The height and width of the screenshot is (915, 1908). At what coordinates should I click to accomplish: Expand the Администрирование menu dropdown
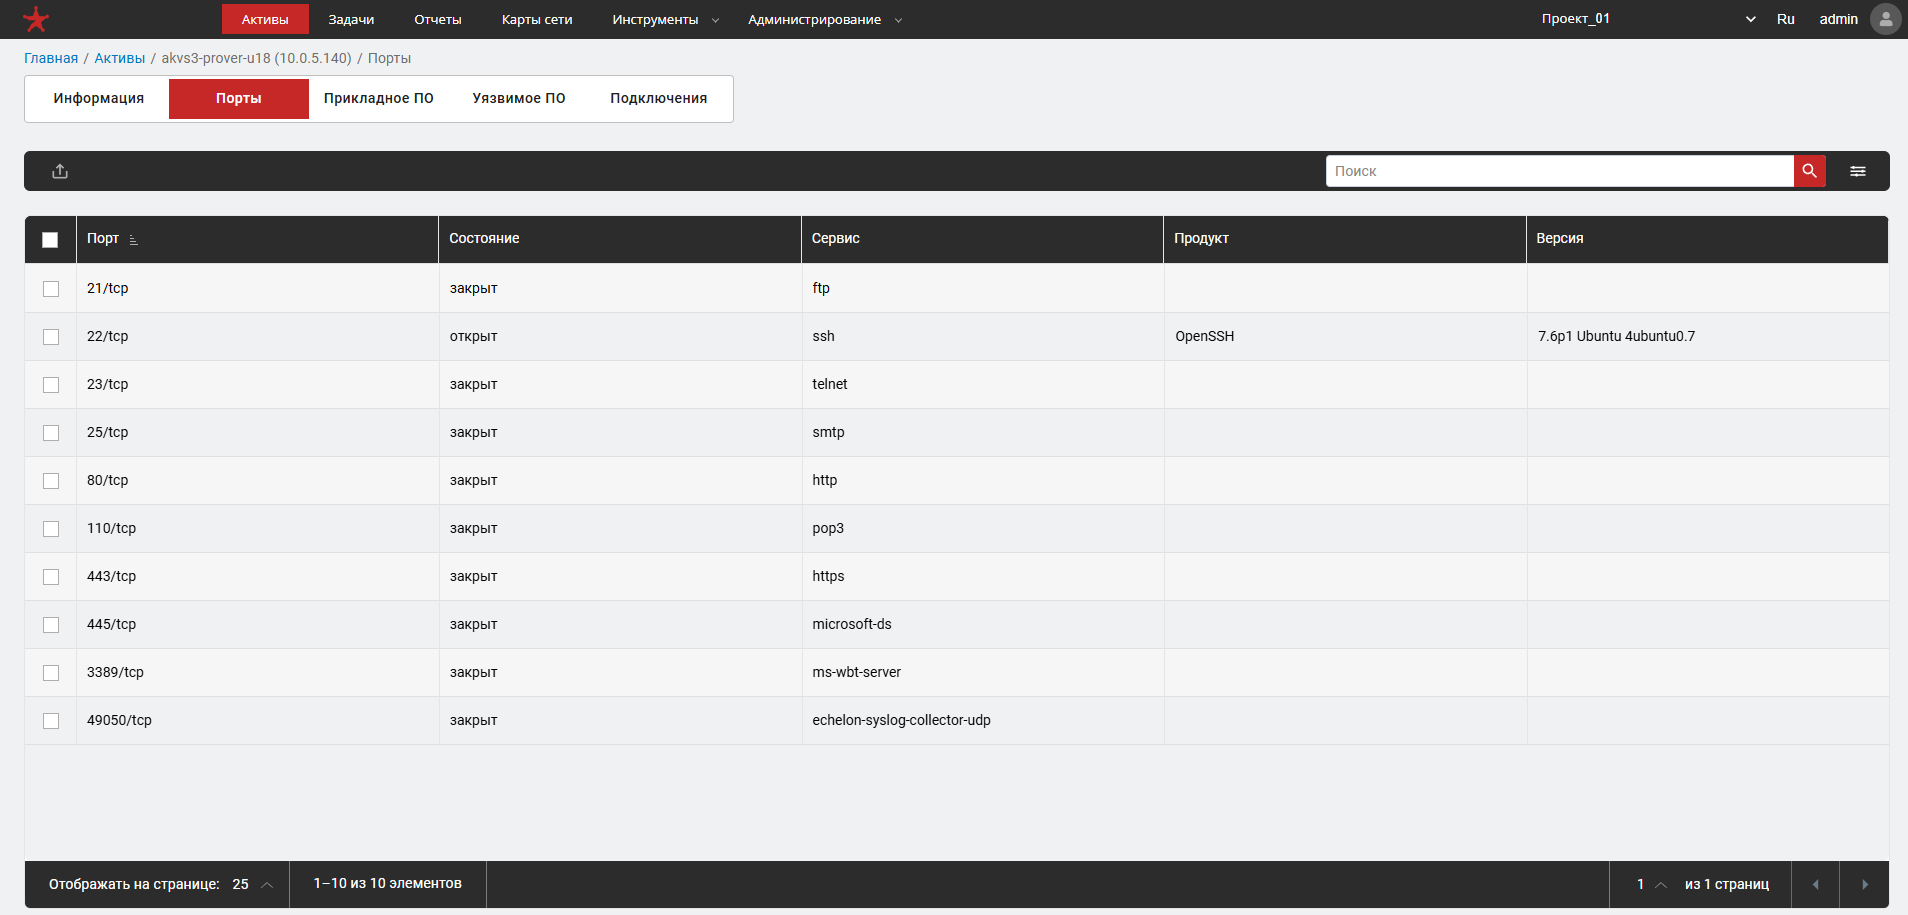point(824,19)
